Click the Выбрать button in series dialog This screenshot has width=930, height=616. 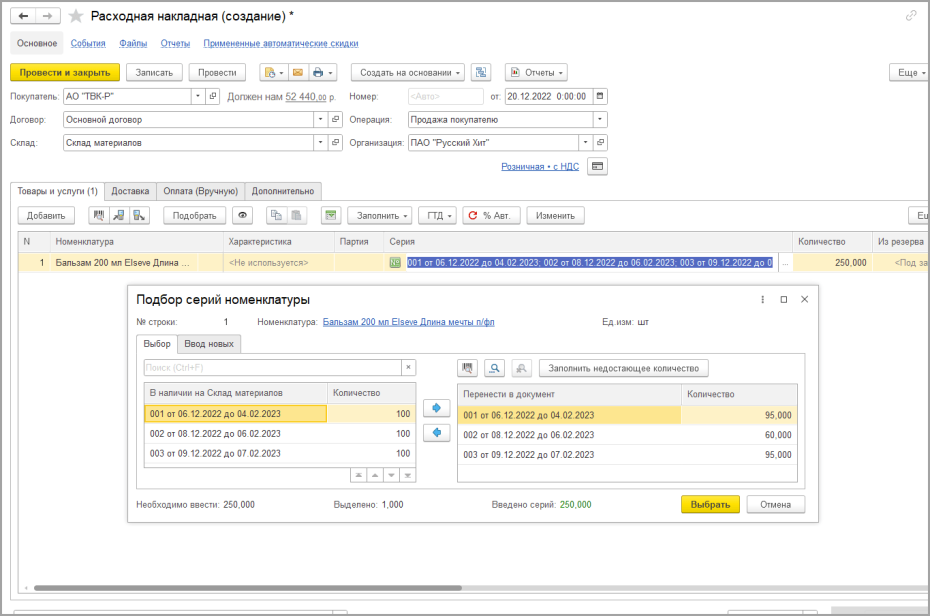pyautogui.click(x=710, y=505)
